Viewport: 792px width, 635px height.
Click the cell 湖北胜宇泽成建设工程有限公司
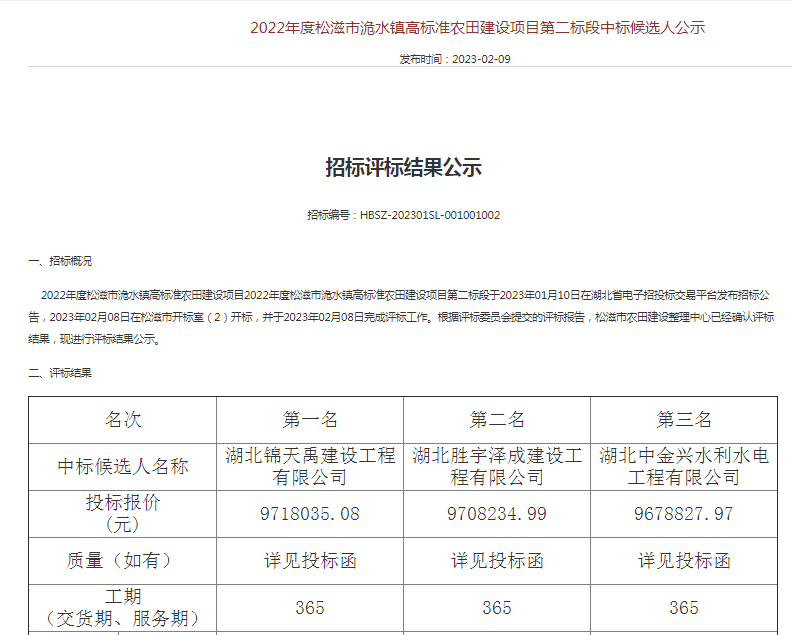pyautogui.click(x=497, y=467)
